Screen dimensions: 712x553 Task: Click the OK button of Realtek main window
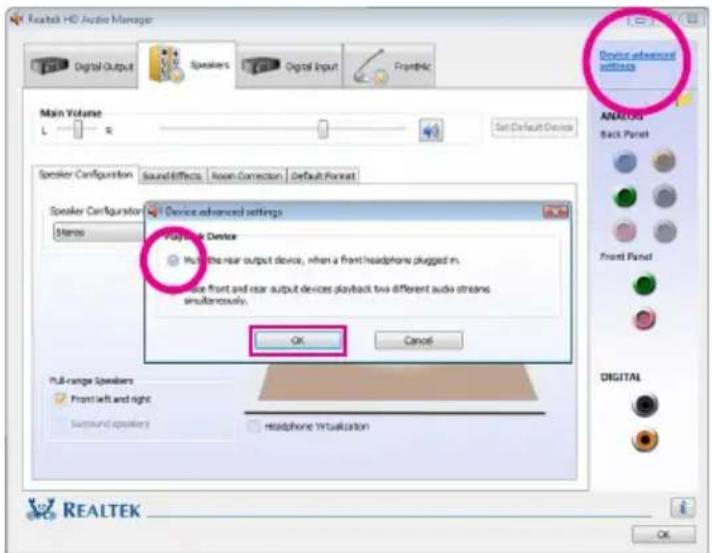pyautogui.click(x=663, y=535)
